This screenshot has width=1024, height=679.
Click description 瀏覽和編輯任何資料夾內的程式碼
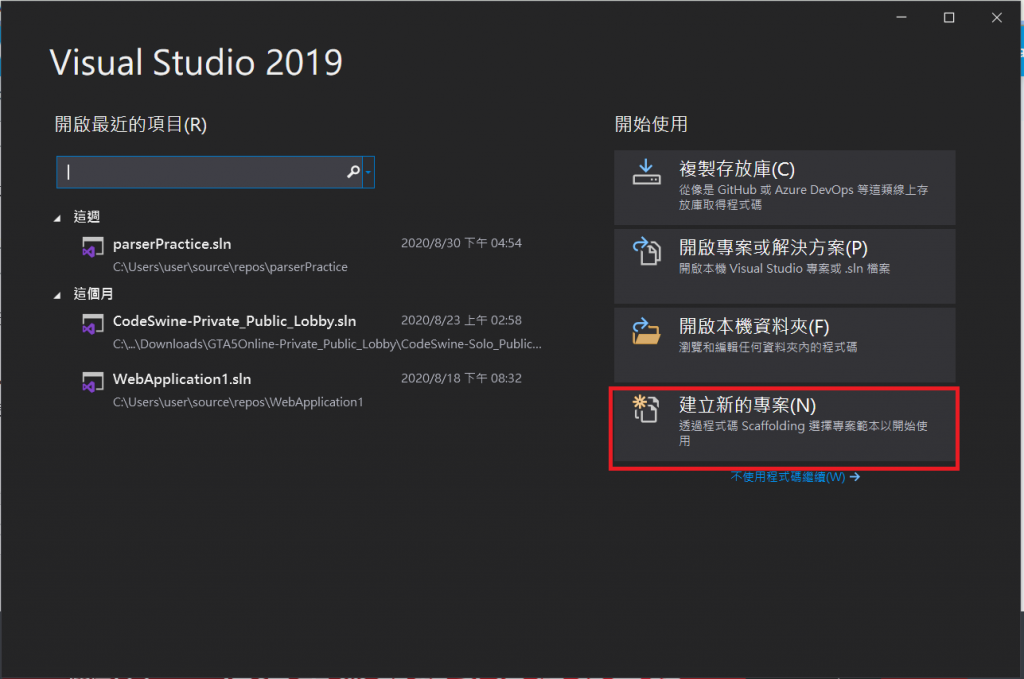coord(768,347)
